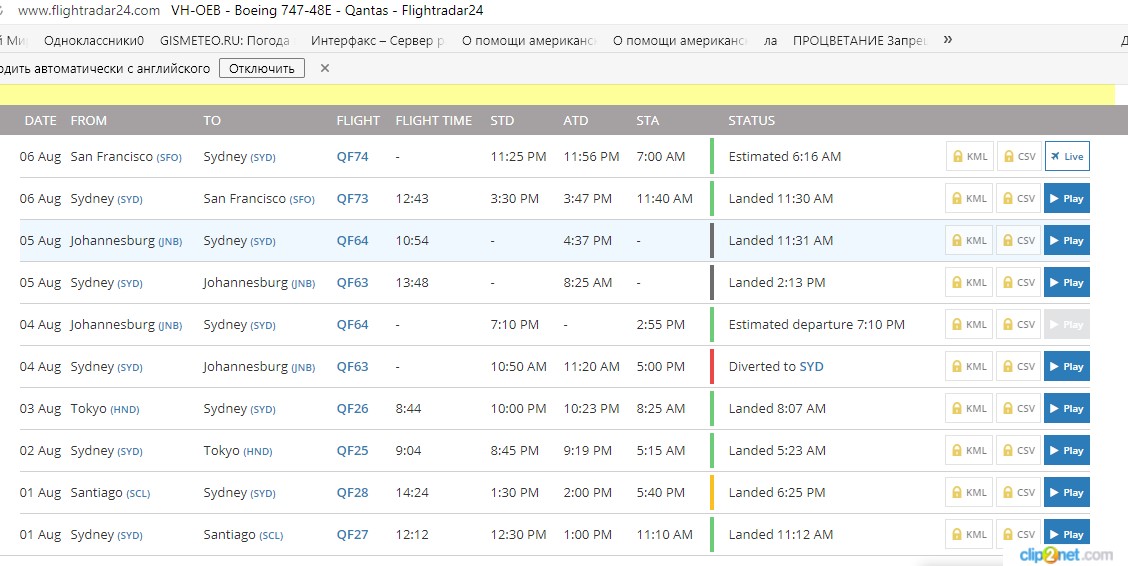Download CSV for 04 Aug QF64
This screenshot has width=1128, height=566.
pyautogui.click(x=1019, y=324)
